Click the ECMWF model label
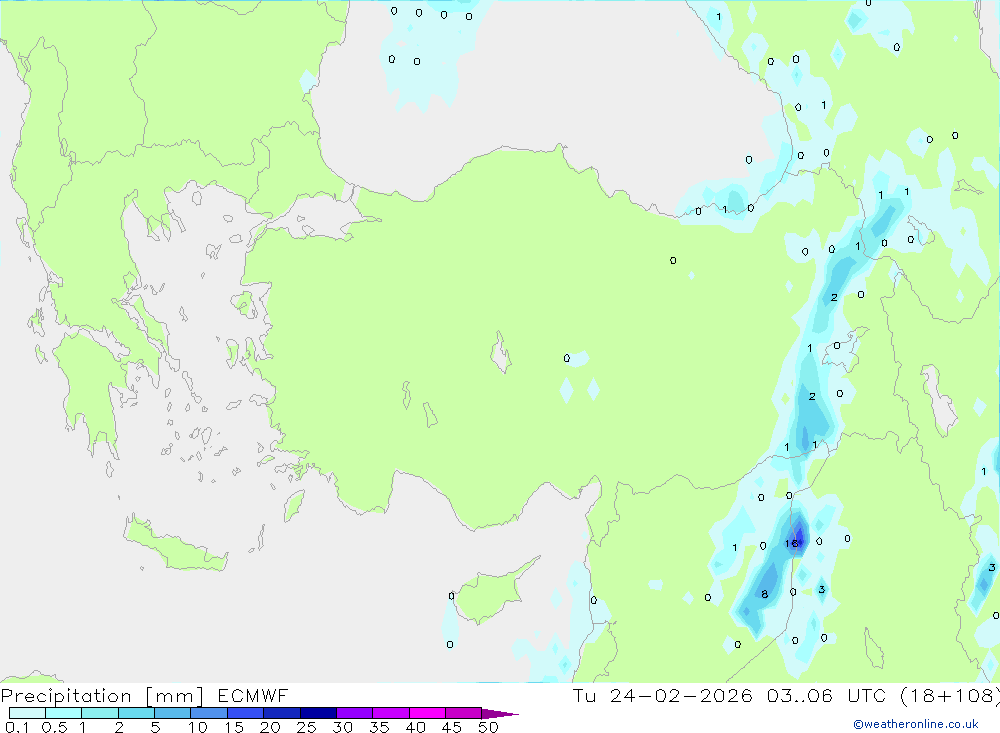The width and height of the screenshot is (1000, 733). (253, 695)
